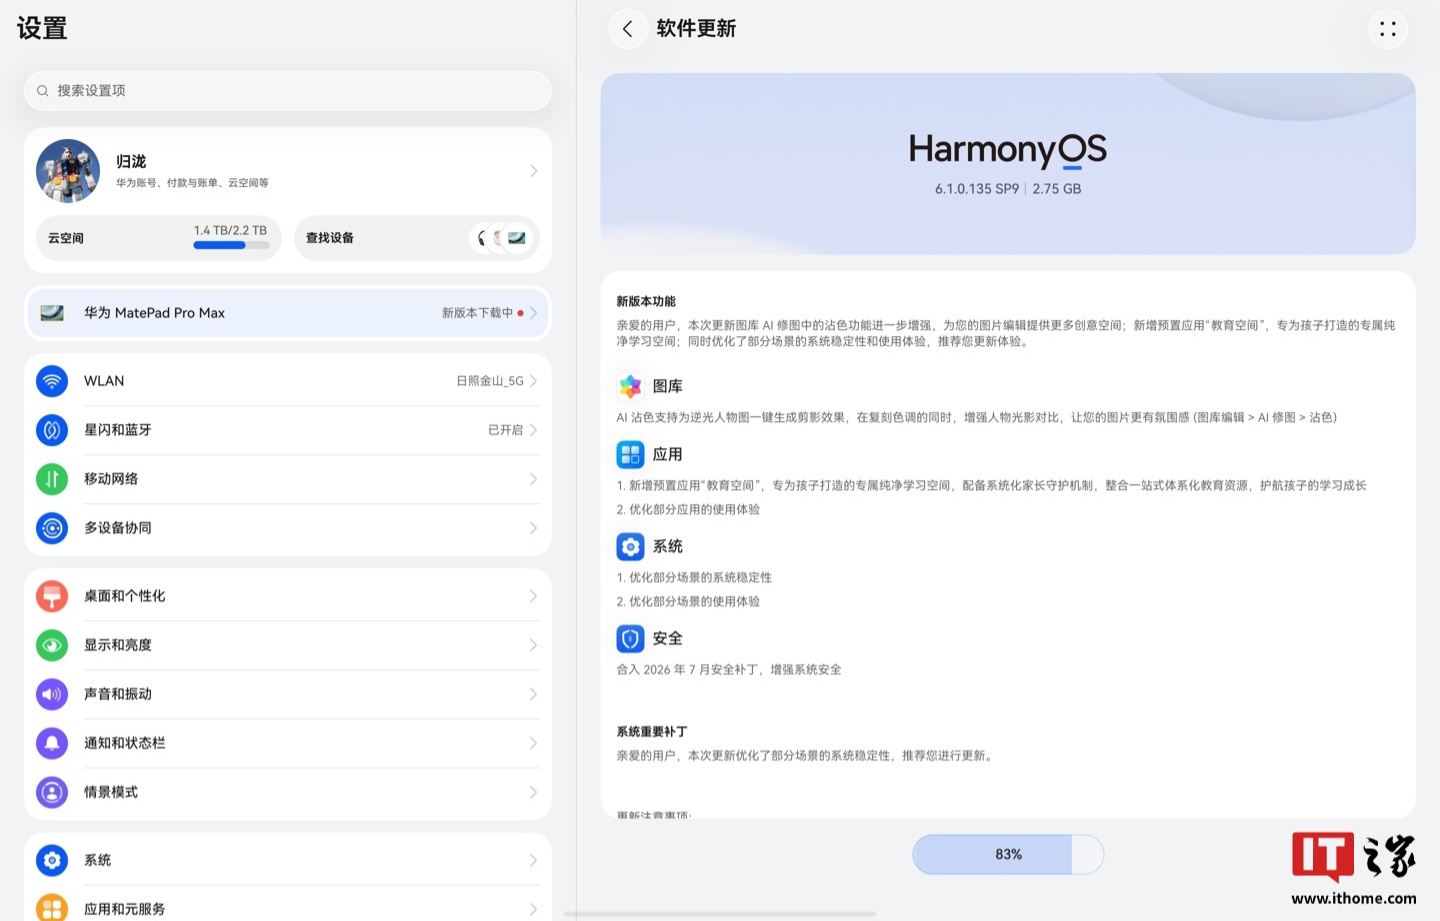Open the 通知和状态栏 settings entry
Image resolution: width=1440 pixels, height=921 pixels.
(288, 743)
